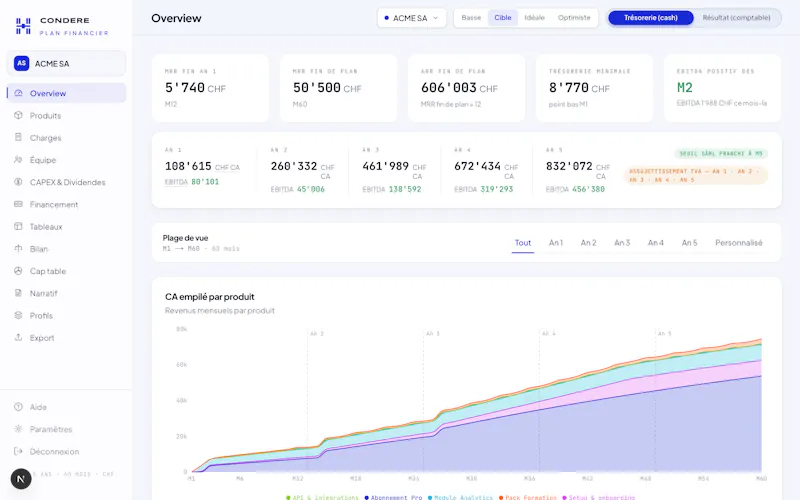The width and height of the screenshot is (800, 500).
Task: Click the Équipe people icon
Action: tap(18, 160)
